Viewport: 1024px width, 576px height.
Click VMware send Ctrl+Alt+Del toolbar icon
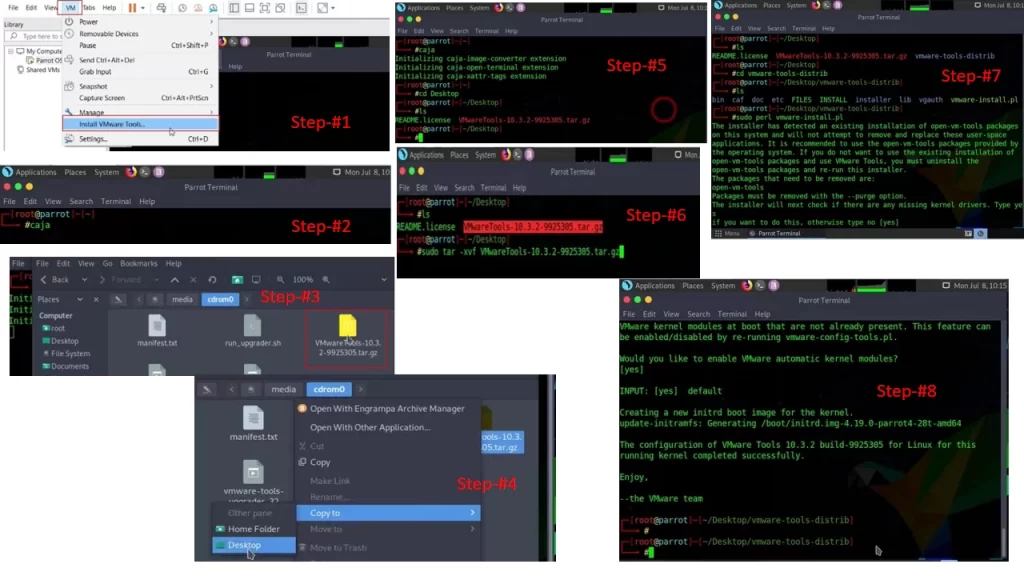[161, 8]
